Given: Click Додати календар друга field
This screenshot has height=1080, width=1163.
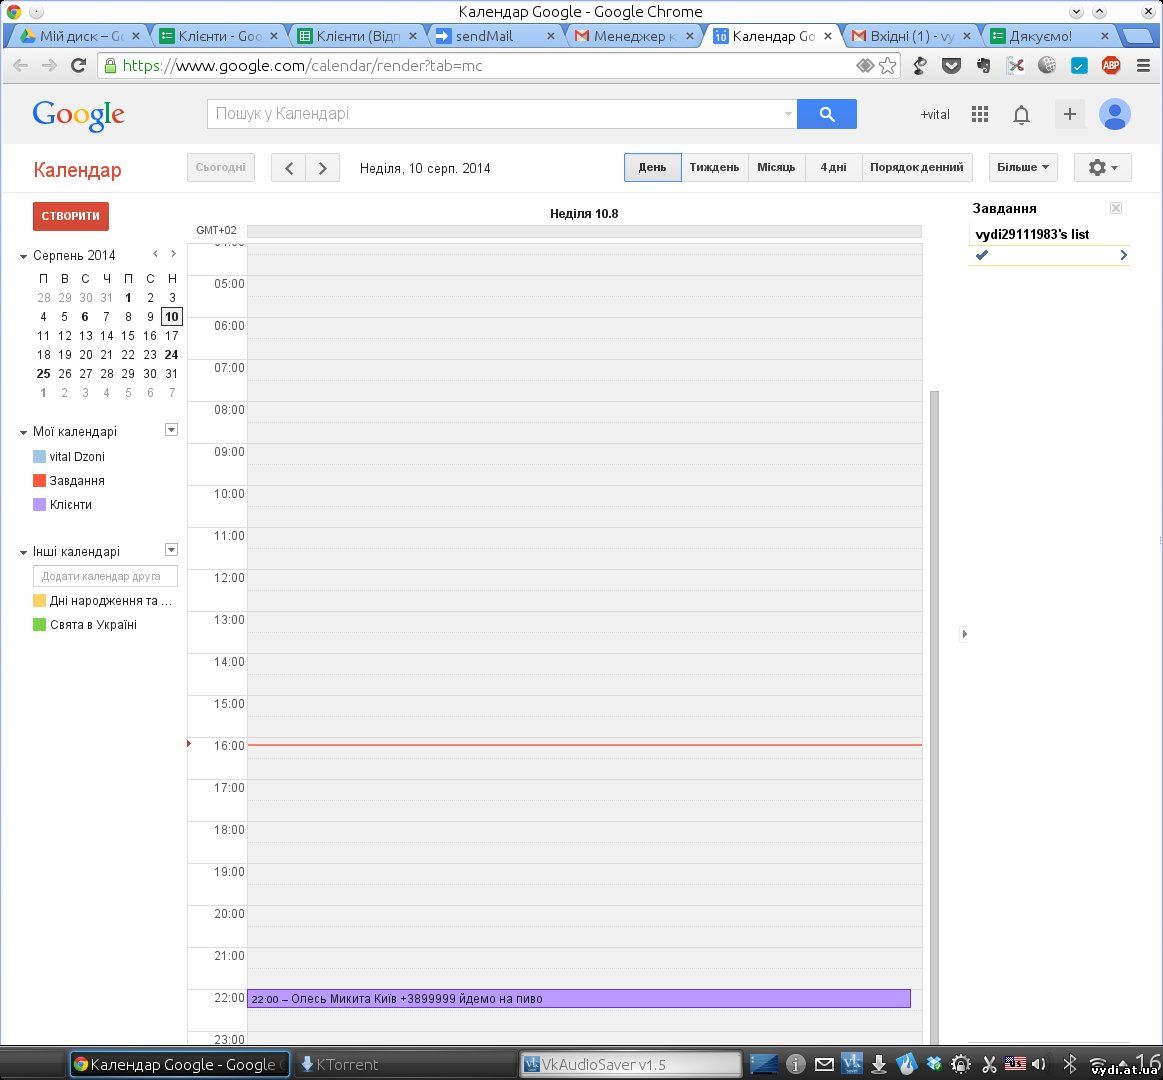Looking at the screenshot, I should (x=105, y=576).
